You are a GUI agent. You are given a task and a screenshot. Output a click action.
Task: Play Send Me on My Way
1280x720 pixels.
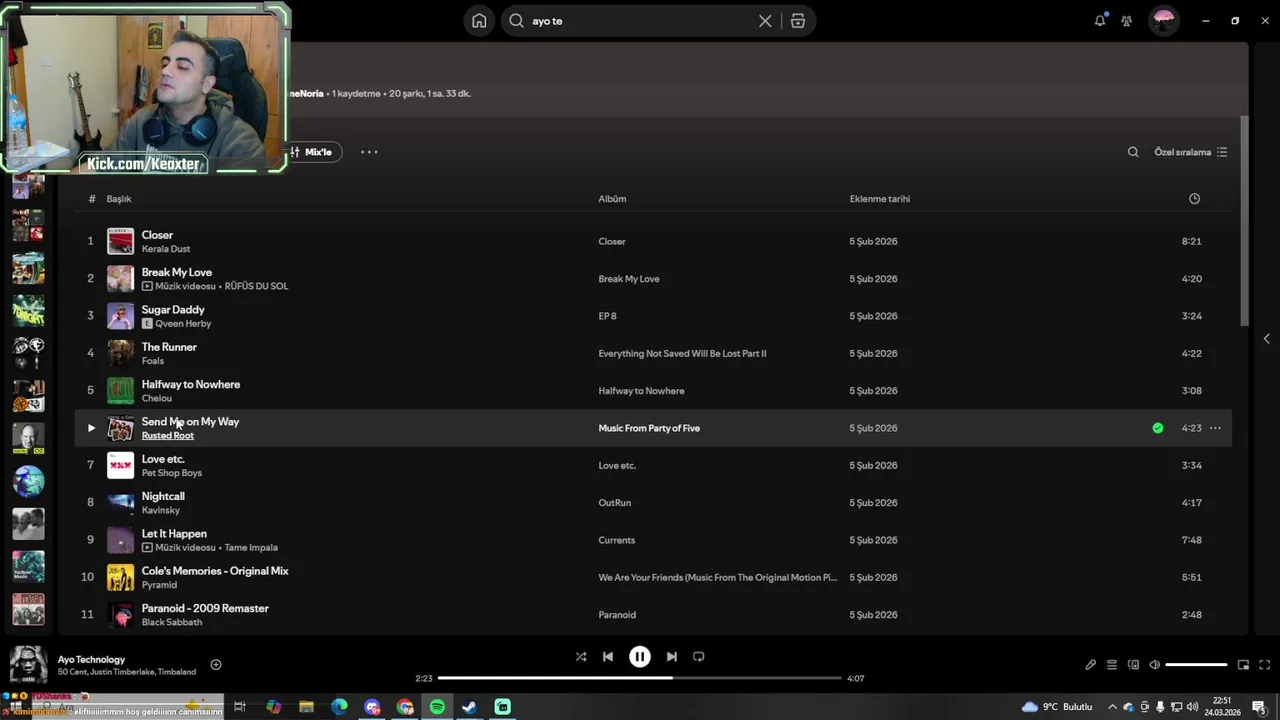coord(90,428)
